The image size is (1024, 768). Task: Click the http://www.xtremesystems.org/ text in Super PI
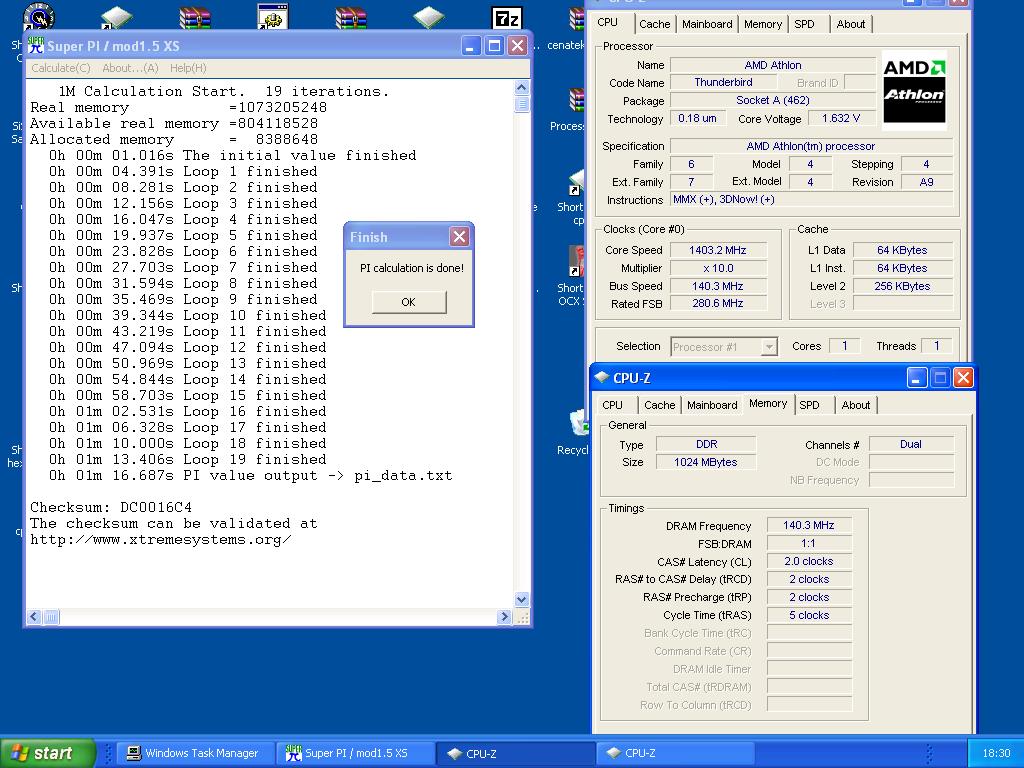161,539
